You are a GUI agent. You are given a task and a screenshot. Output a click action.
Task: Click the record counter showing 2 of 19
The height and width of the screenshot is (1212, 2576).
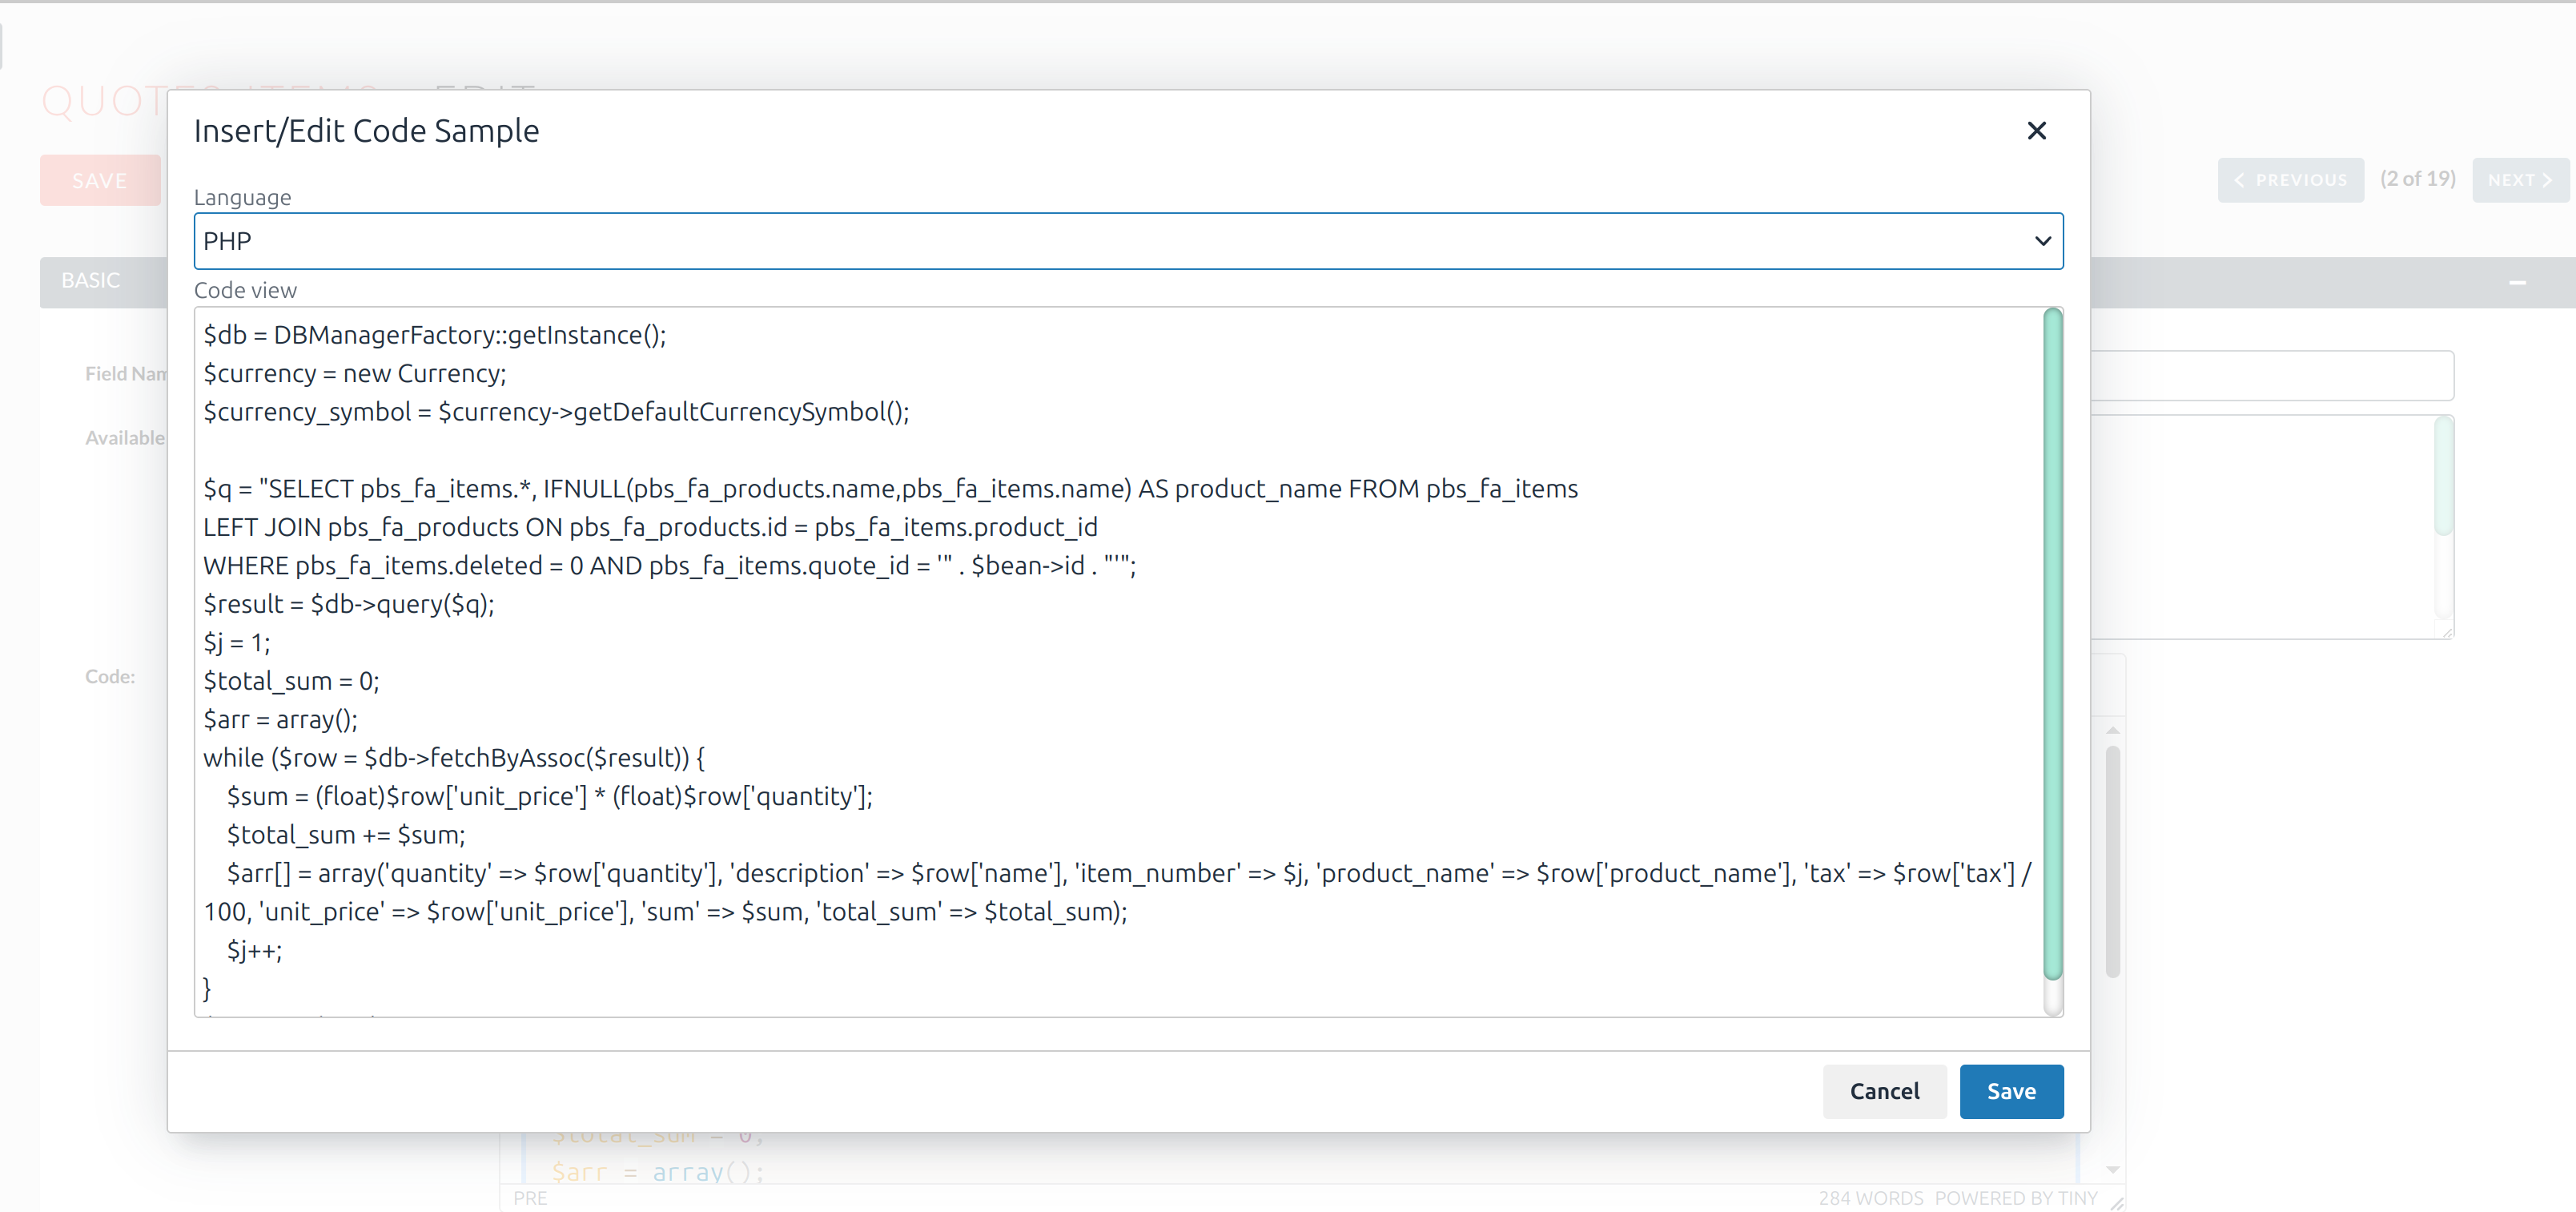[2418, 180]
